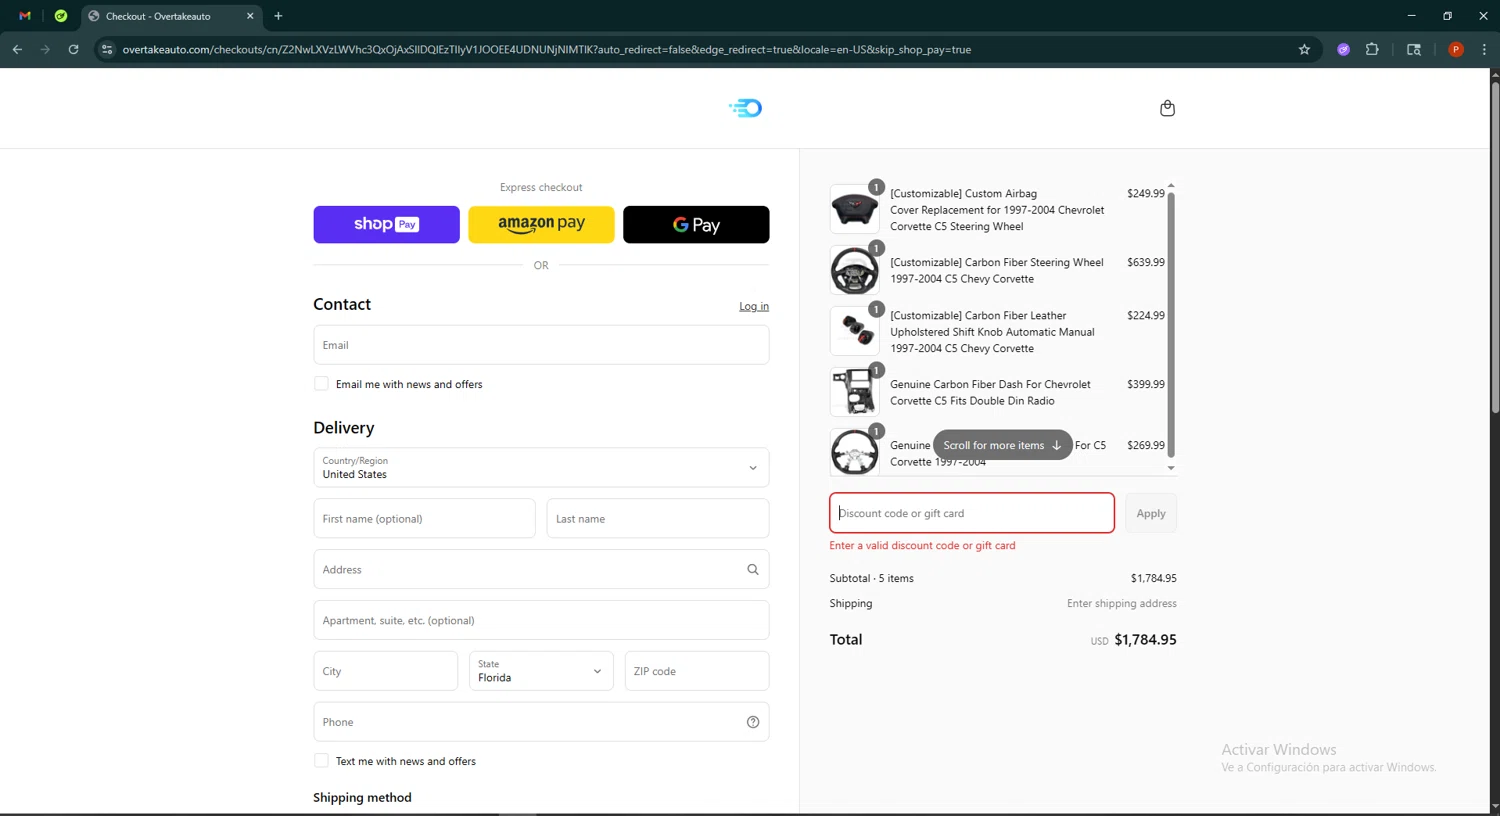Click the Custom Airbag Cover product thumbnail

click(855, 209)
